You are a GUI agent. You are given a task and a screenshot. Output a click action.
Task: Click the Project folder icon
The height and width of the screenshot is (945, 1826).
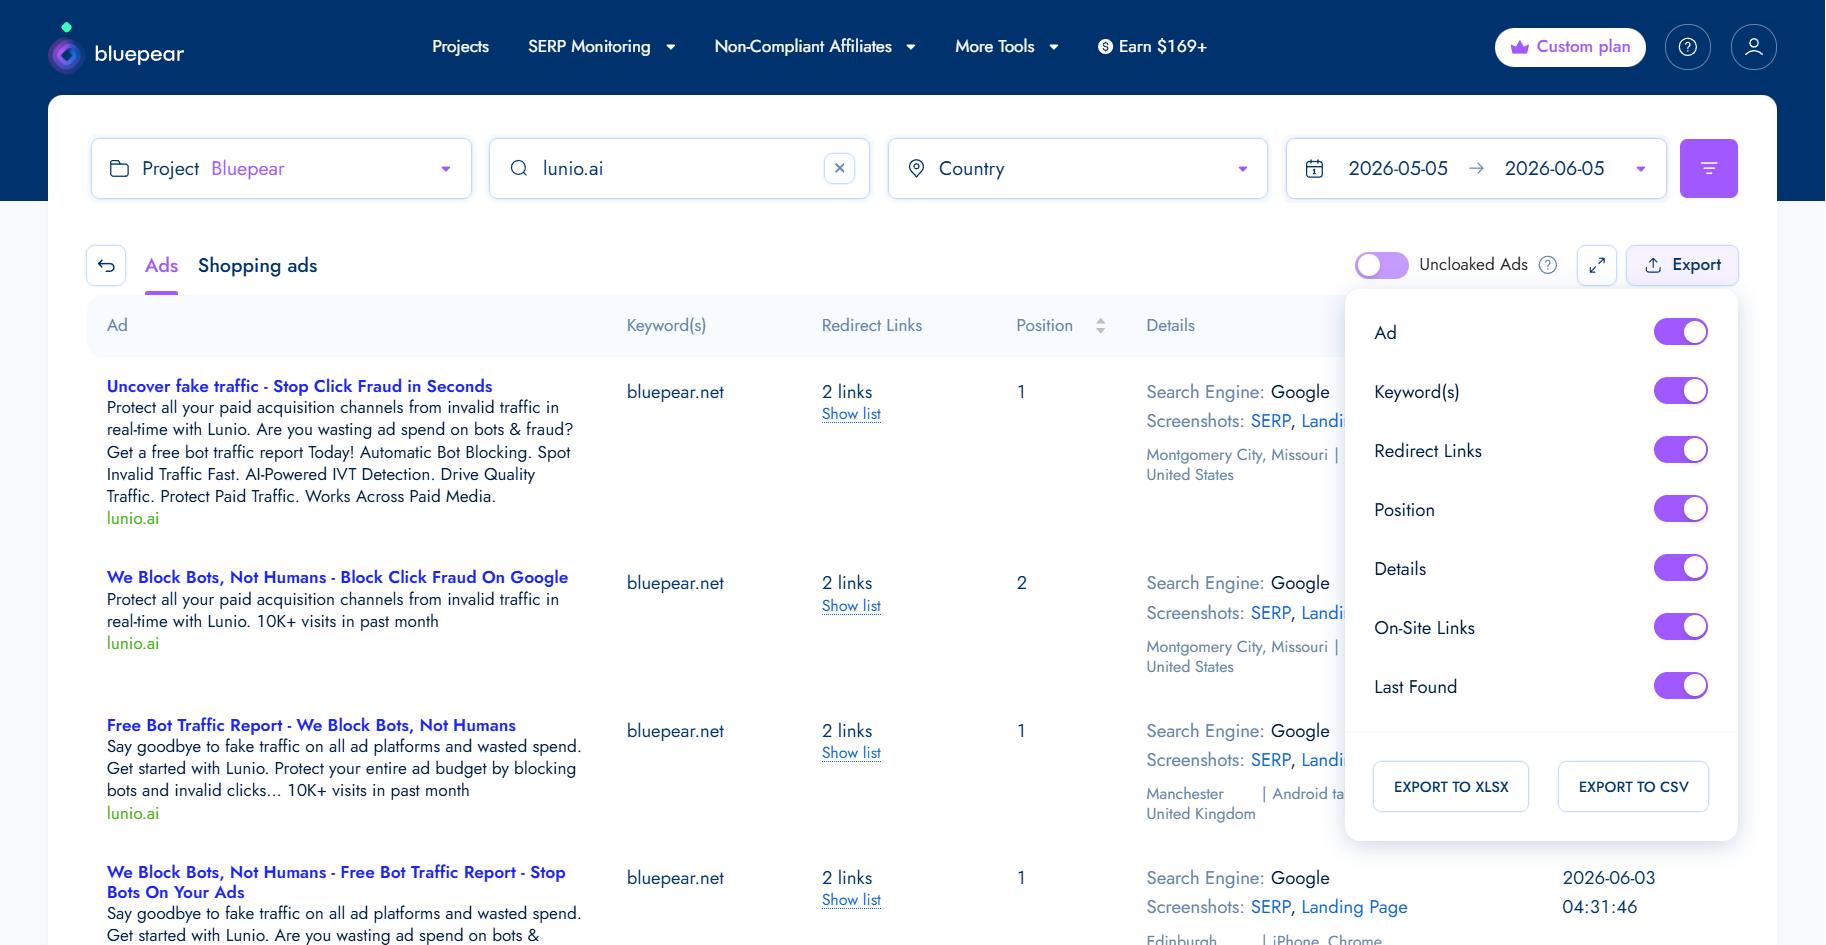point(119,168)
